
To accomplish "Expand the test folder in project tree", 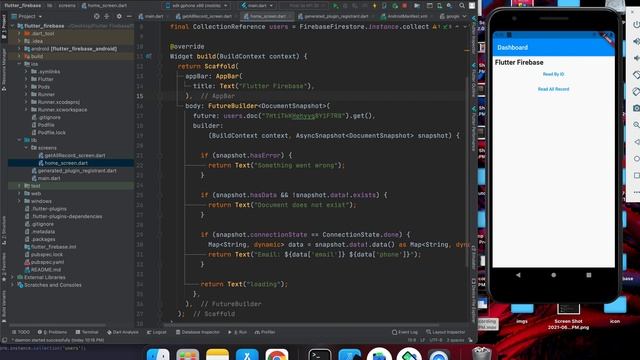I will coord(19,186).
